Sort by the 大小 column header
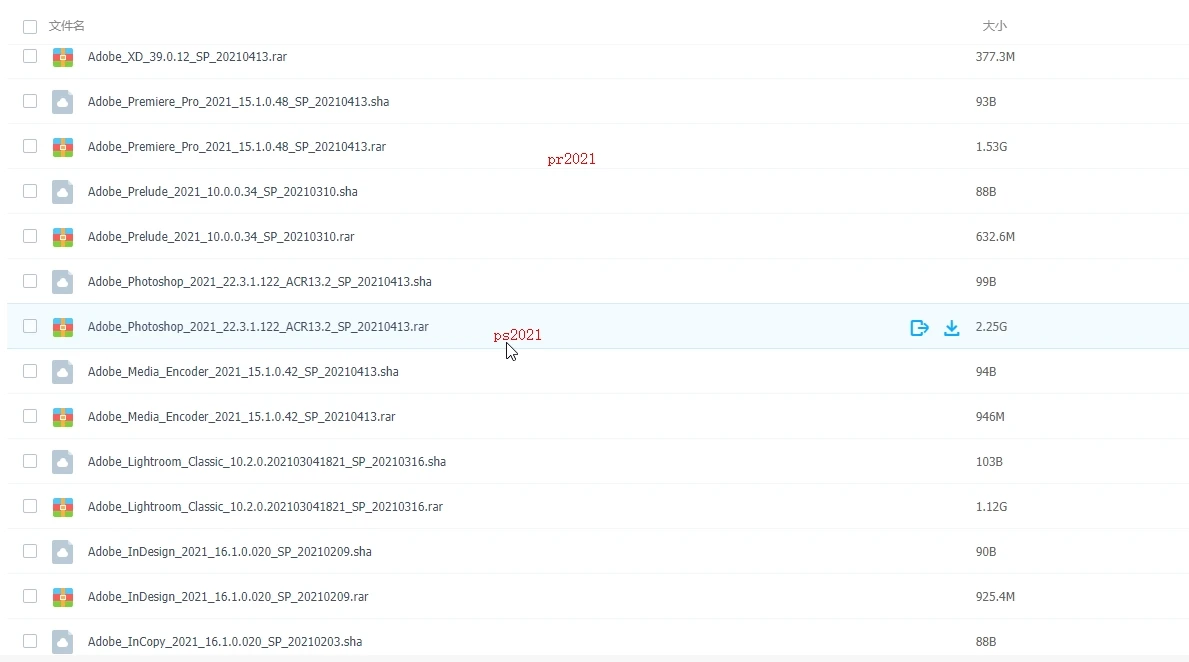 click(994, 26)
